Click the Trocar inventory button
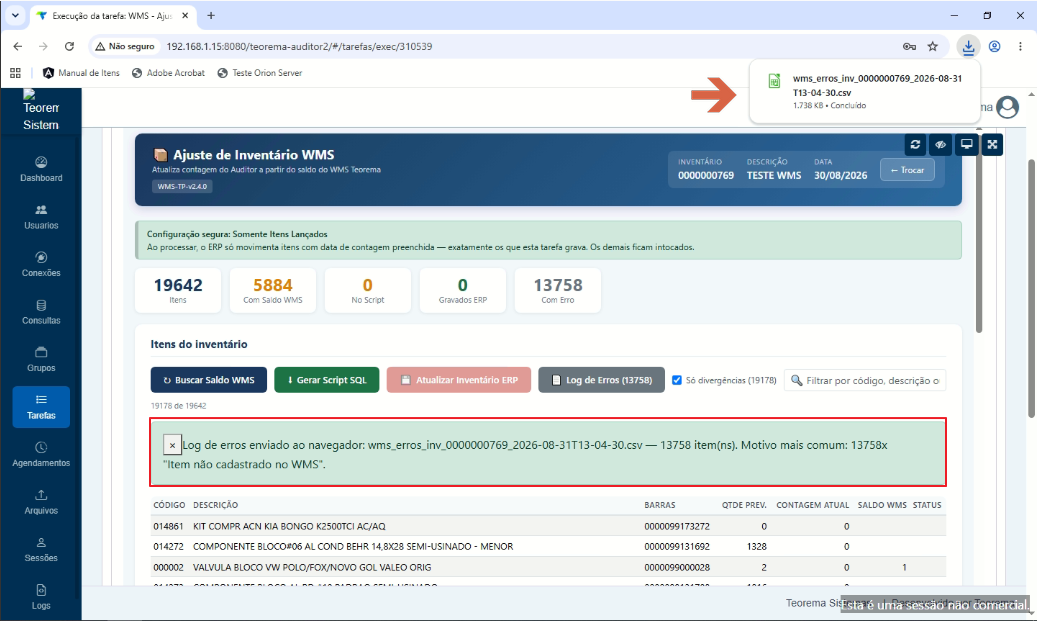Viewport: 1037px width, 621px height. 907,170
